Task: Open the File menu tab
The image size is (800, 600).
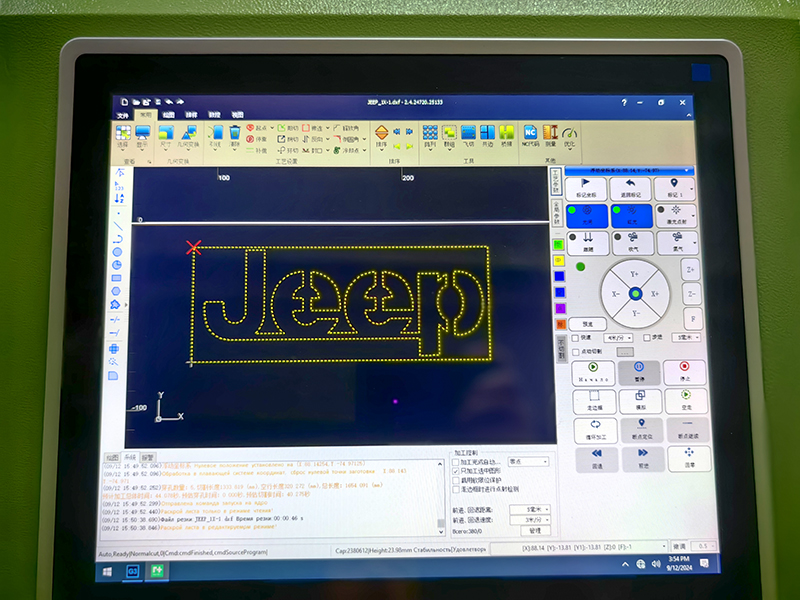Action: [124, 115]
